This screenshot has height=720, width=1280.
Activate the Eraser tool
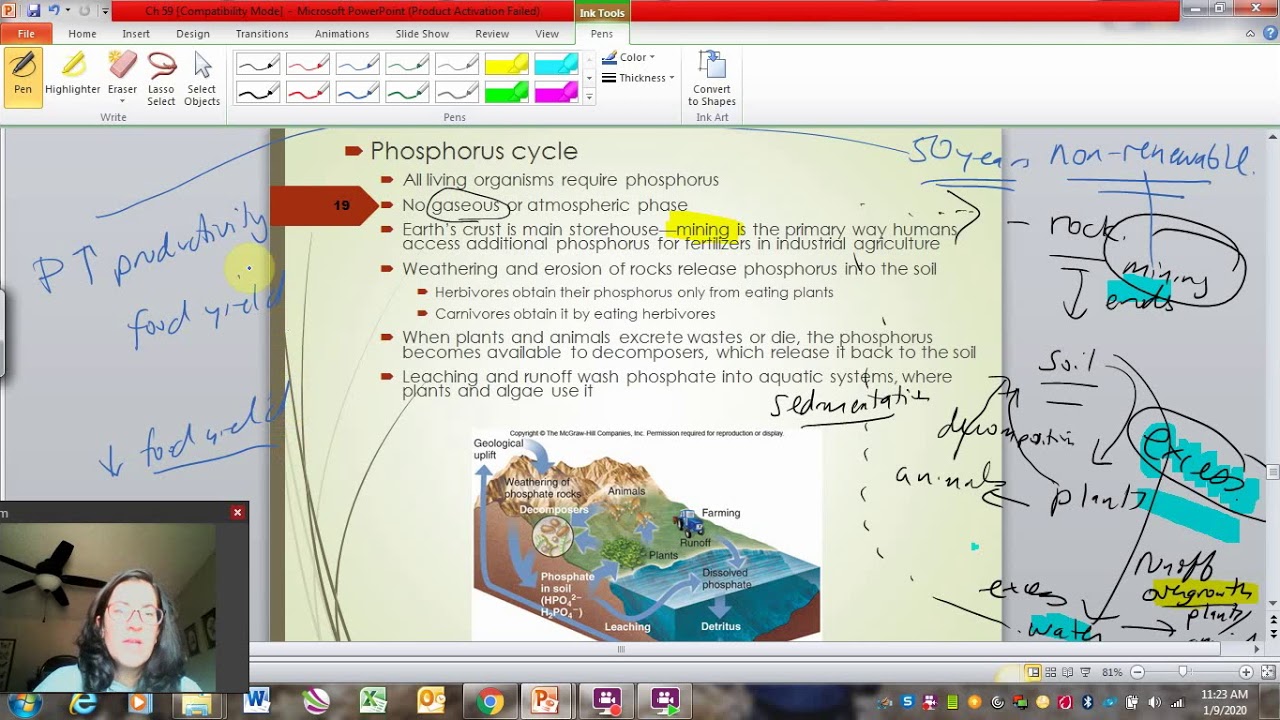tap(122, 77)
